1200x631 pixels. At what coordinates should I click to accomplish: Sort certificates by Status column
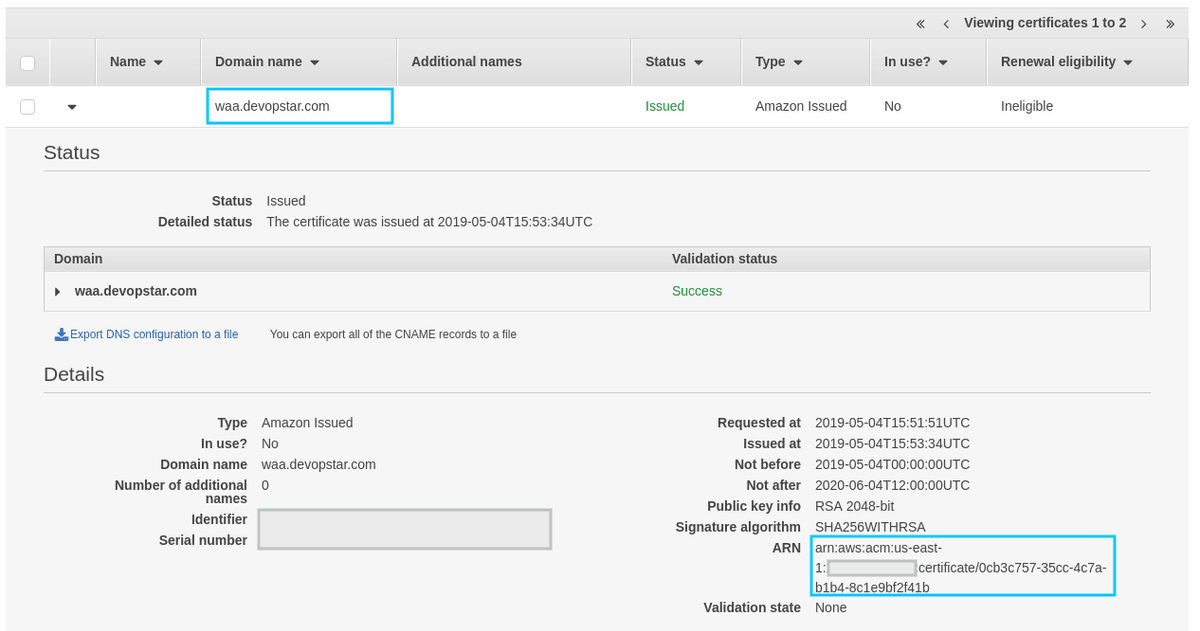tap(674, 62)
